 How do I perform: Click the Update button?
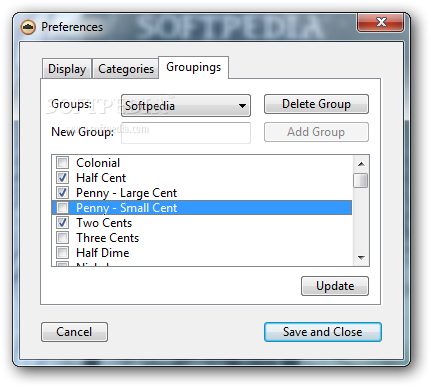pos(335,286)
